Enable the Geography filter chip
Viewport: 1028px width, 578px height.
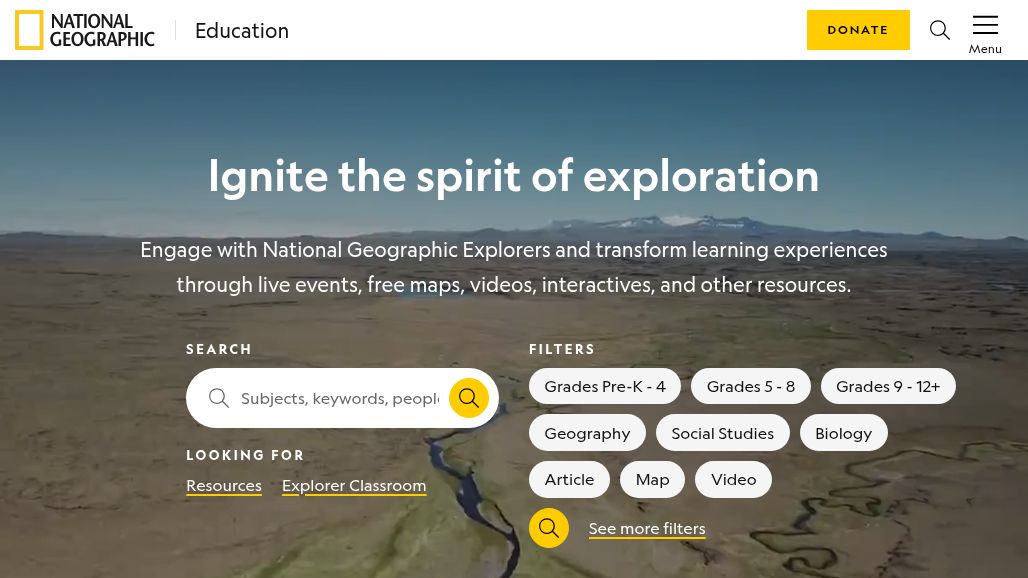(587, 433)
